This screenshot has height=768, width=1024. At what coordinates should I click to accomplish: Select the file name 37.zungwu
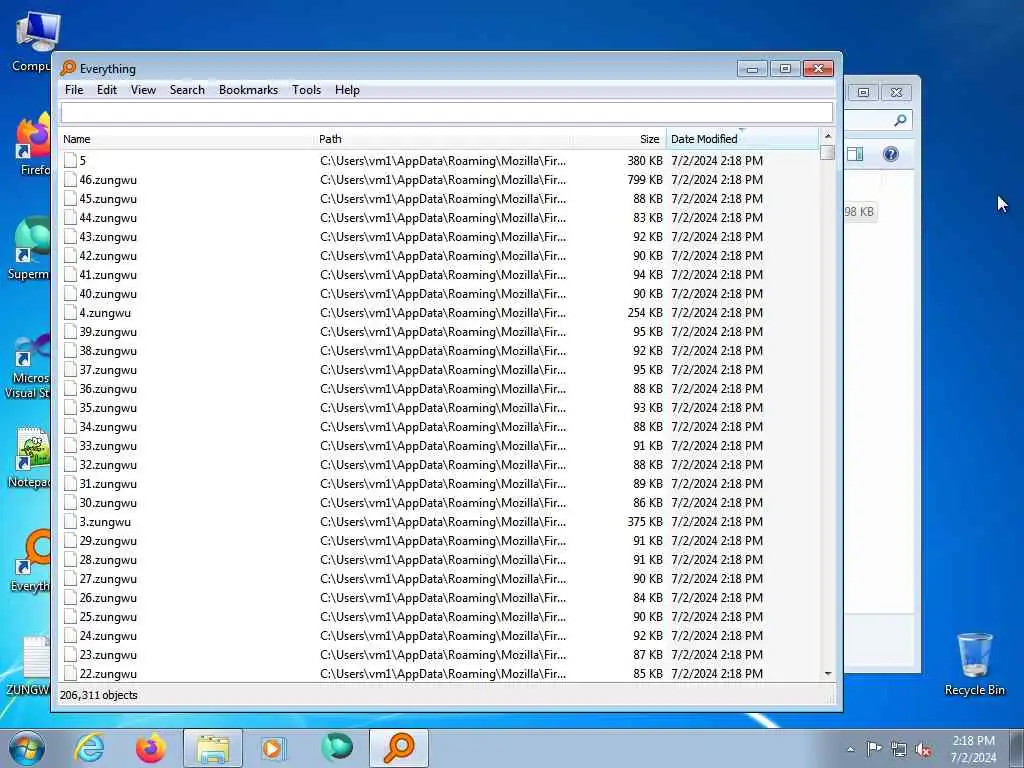tap(108, 370)
